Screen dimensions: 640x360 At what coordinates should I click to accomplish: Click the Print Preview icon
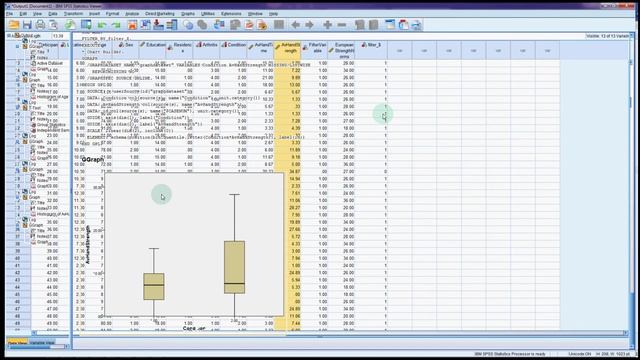click(x=53, y=25)
